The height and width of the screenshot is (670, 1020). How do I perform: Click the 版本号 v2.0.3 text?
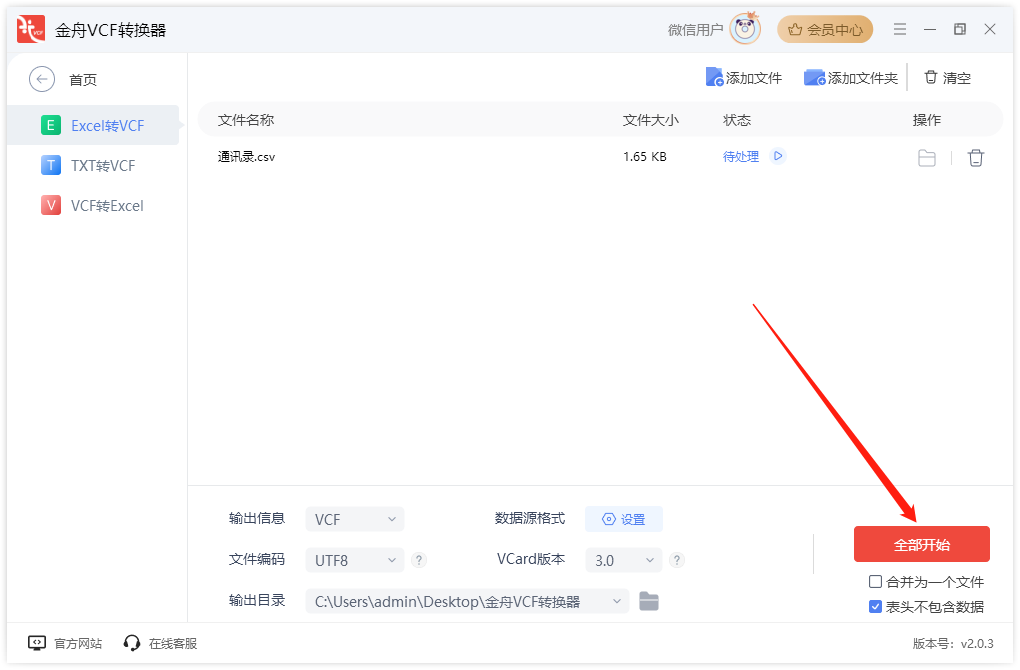pos(953,643)
